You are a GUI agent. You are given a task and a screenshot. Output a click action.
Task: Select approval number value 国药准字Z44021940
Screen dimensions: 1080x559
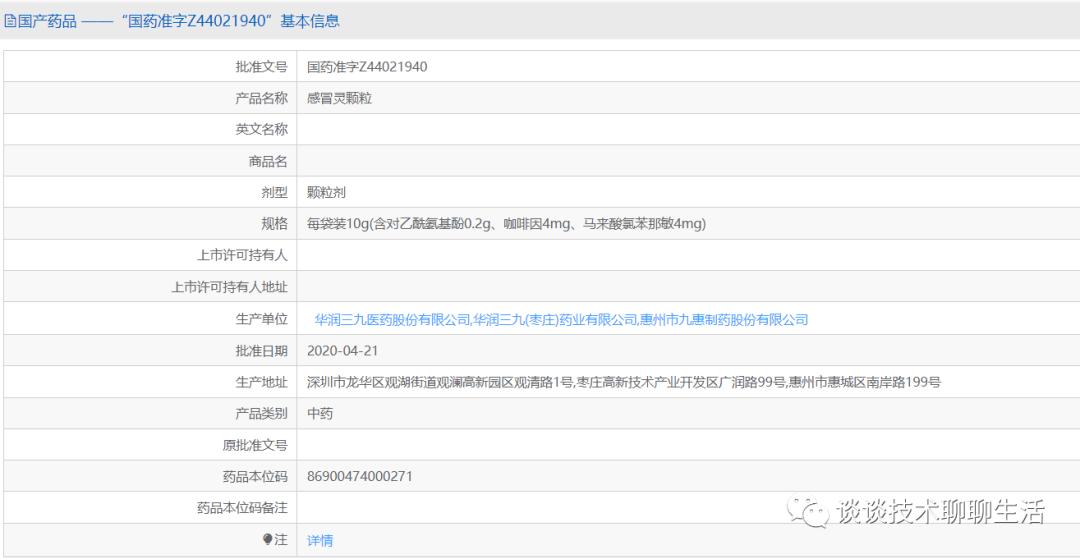(x=367, y=67)
